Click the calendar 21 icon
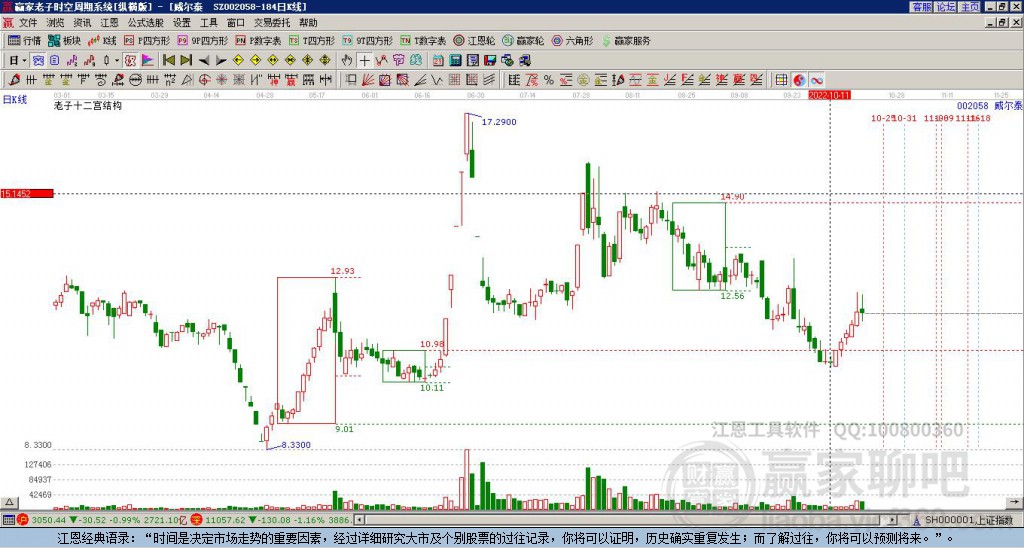Viewport: 1024px width, 548px height. [x=438, y=61]
